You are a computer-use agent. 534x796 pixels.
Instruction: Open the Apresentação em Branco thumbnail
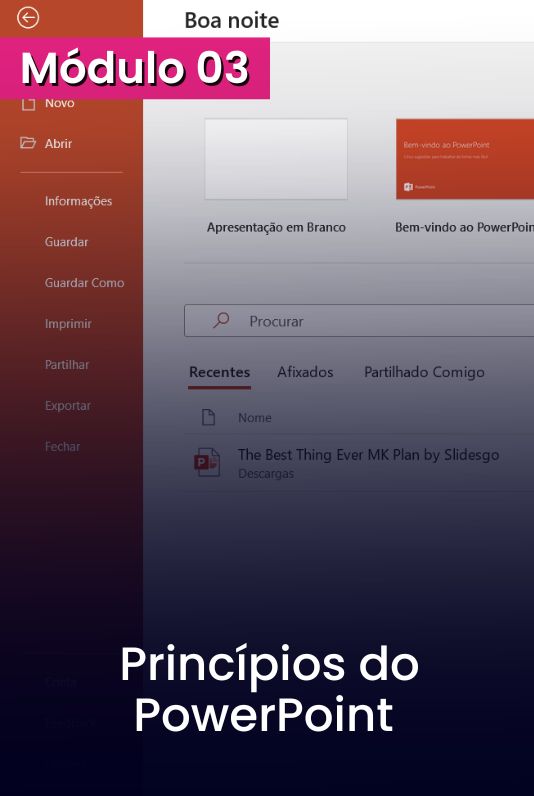(276, 159)
